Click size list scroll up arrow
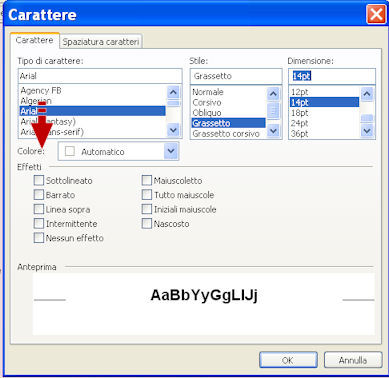Viewport: 389px width, 378px height. [x=367, y=94]
